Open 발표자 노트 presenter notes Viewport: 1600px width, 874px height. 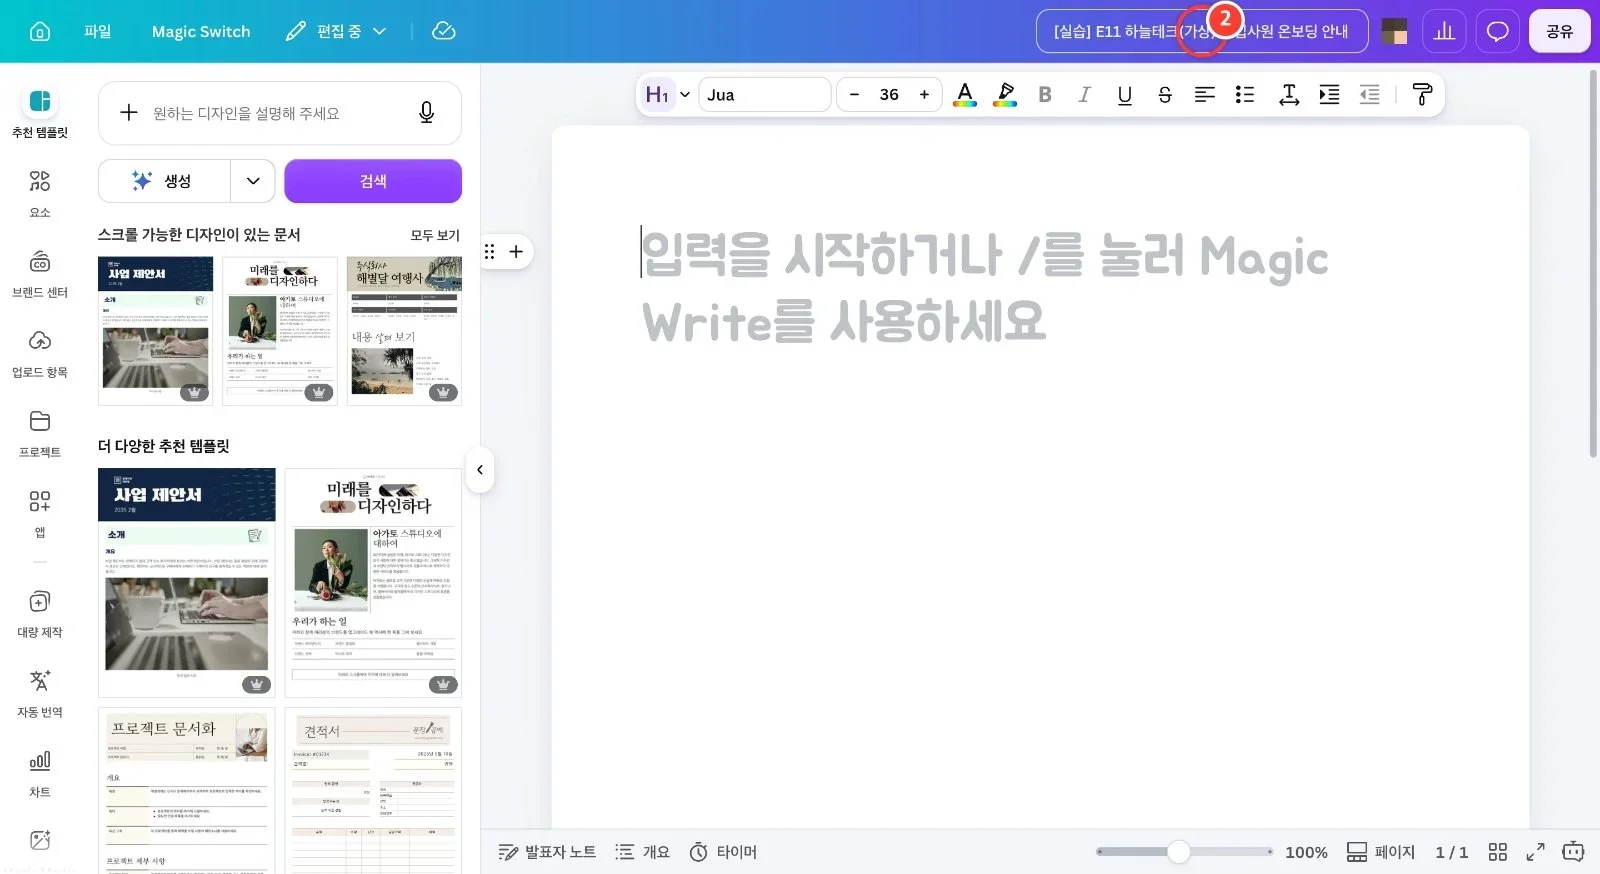pos(547,852)
